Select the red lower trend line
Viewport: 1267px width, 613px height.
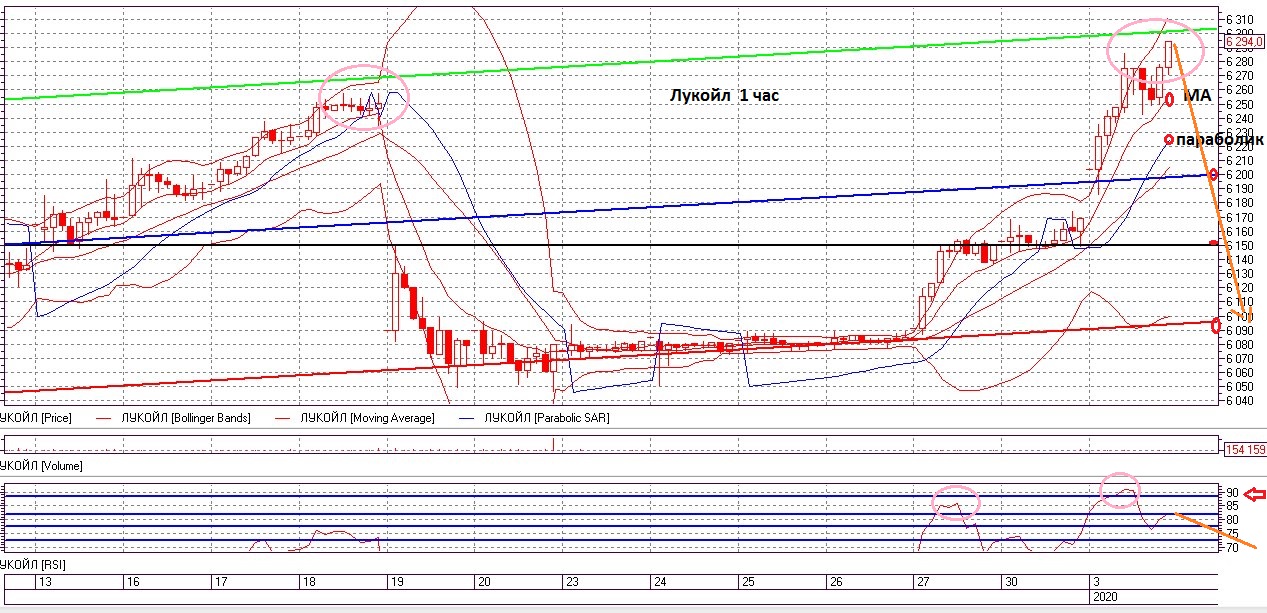tap(610, 357)
